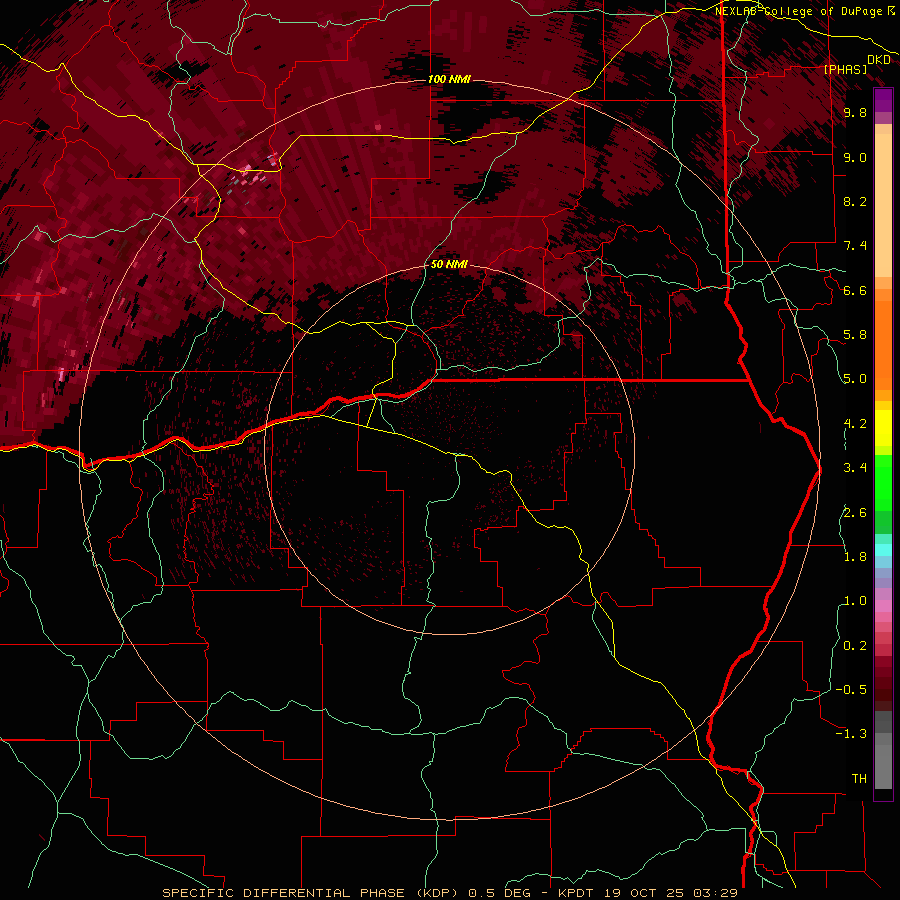Click the 19 OCT 25 date text
This screenshot has height=900, width=900.
(x=642, y=893)
